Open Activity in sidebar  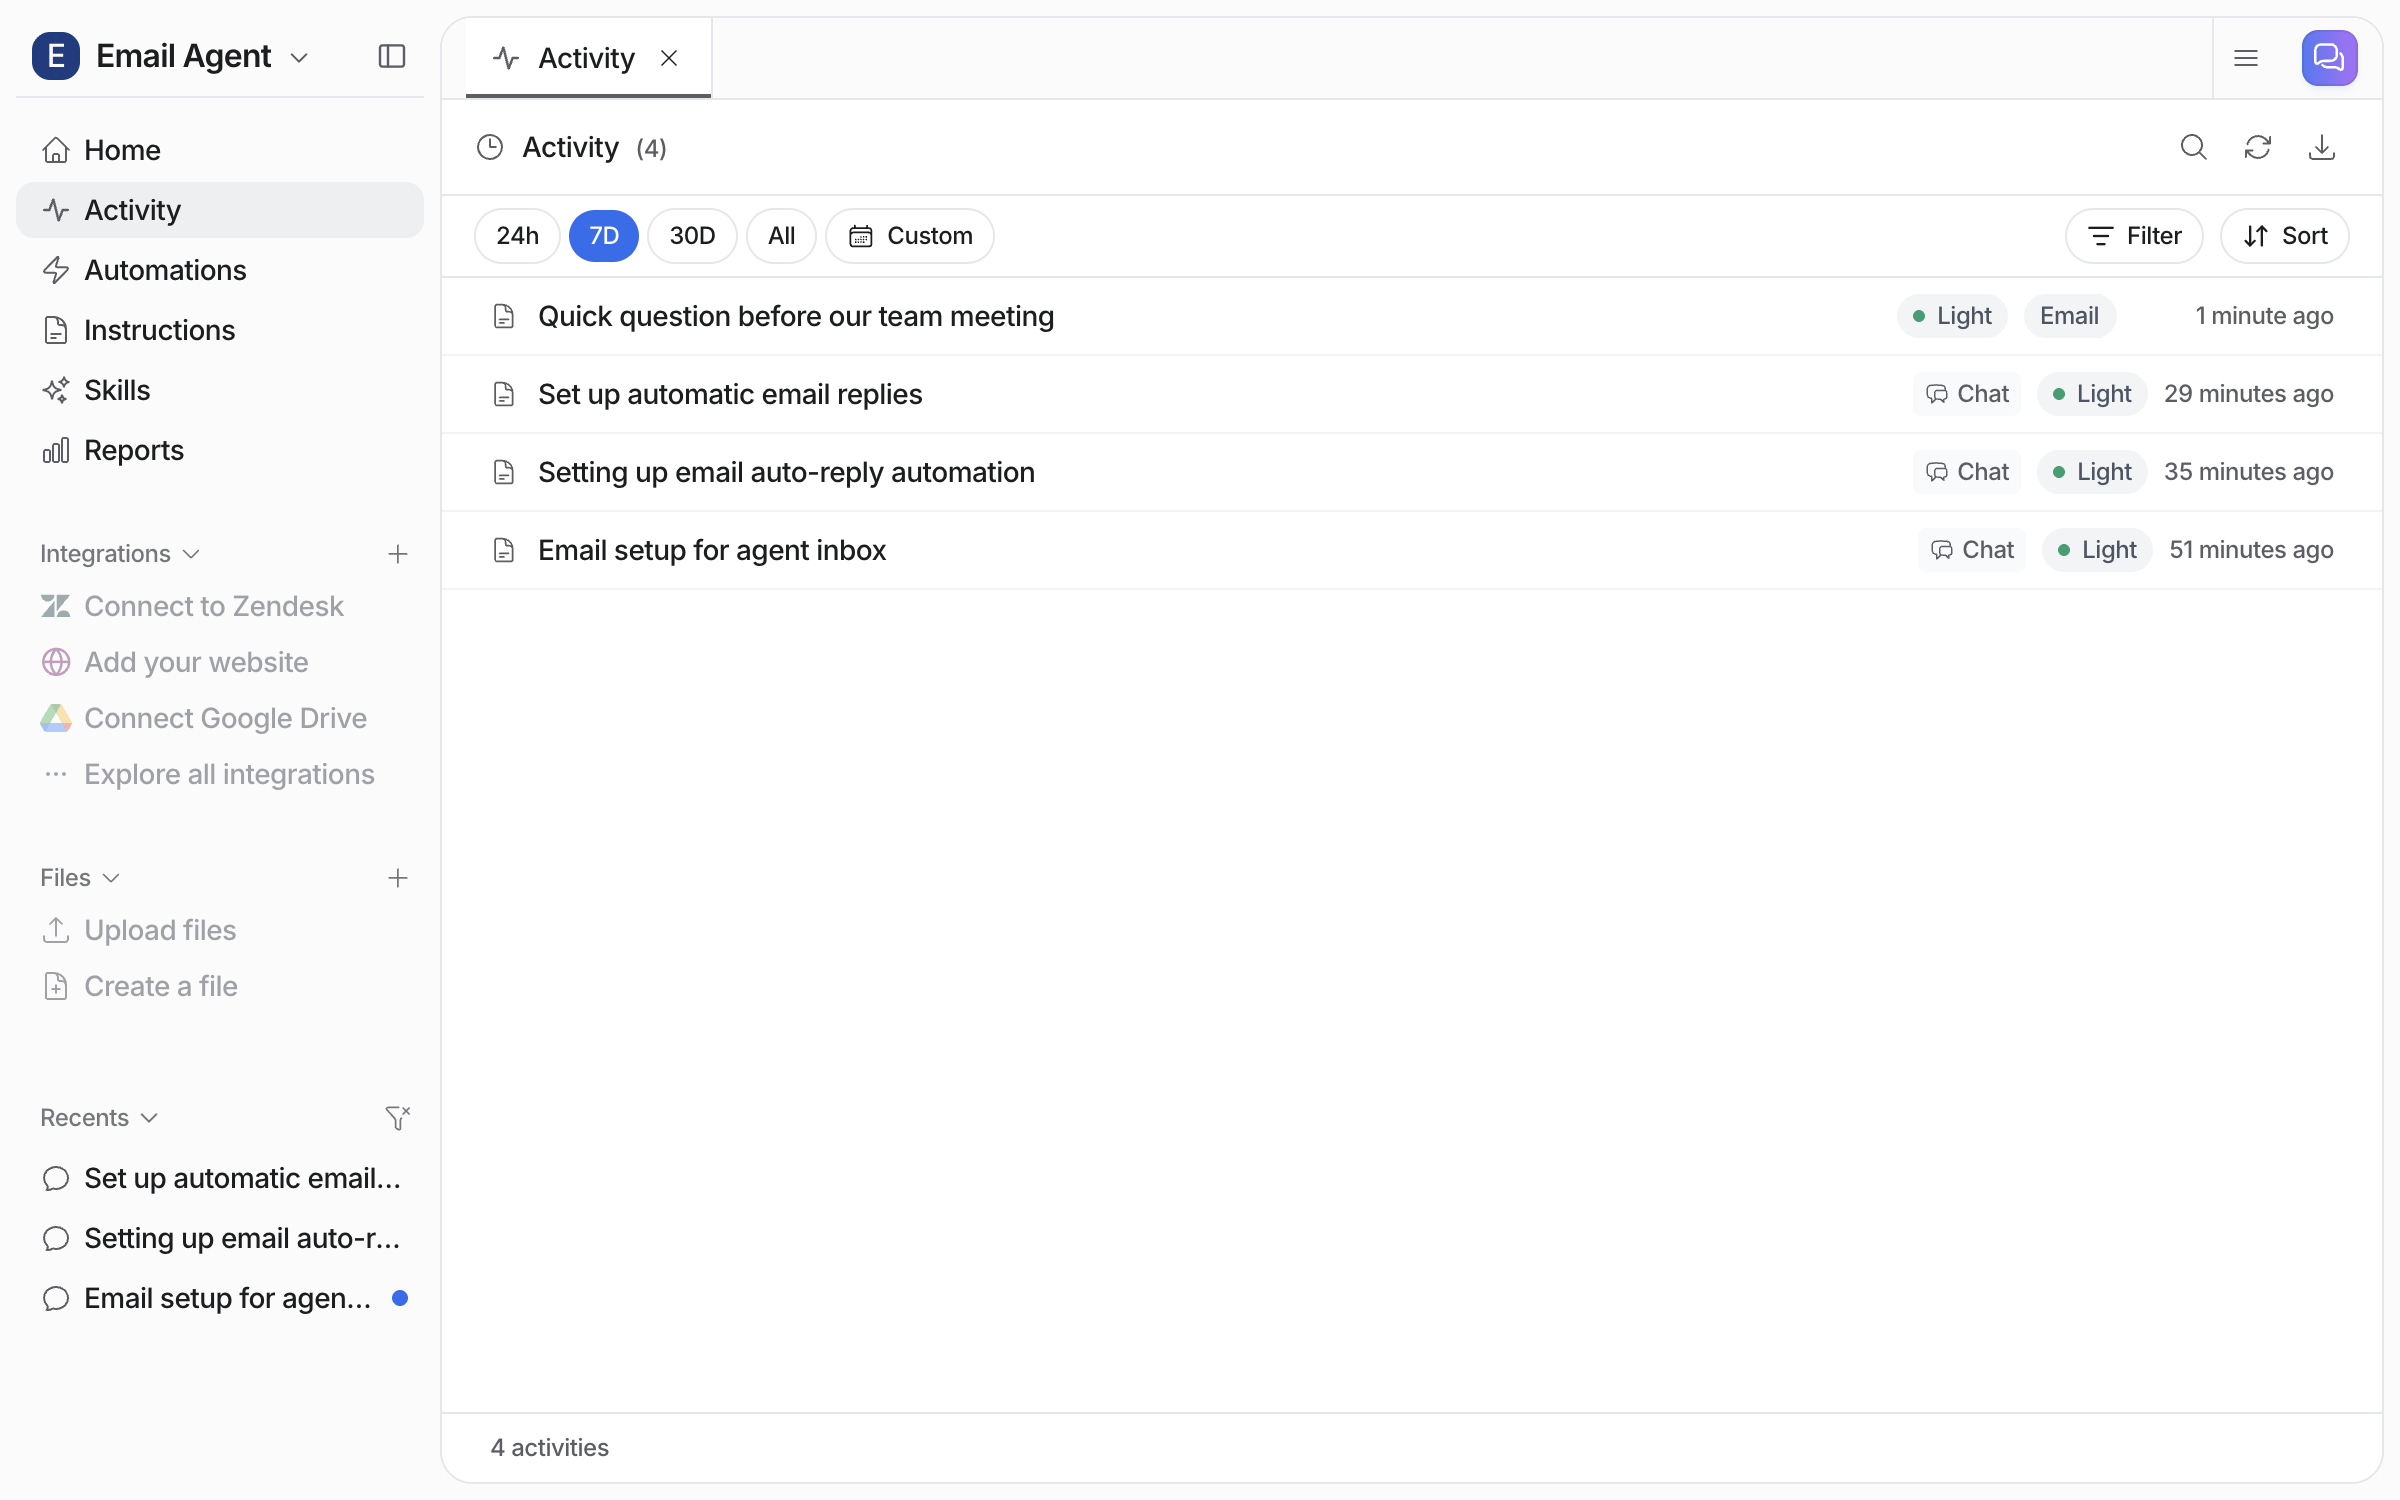click(220, 210)
